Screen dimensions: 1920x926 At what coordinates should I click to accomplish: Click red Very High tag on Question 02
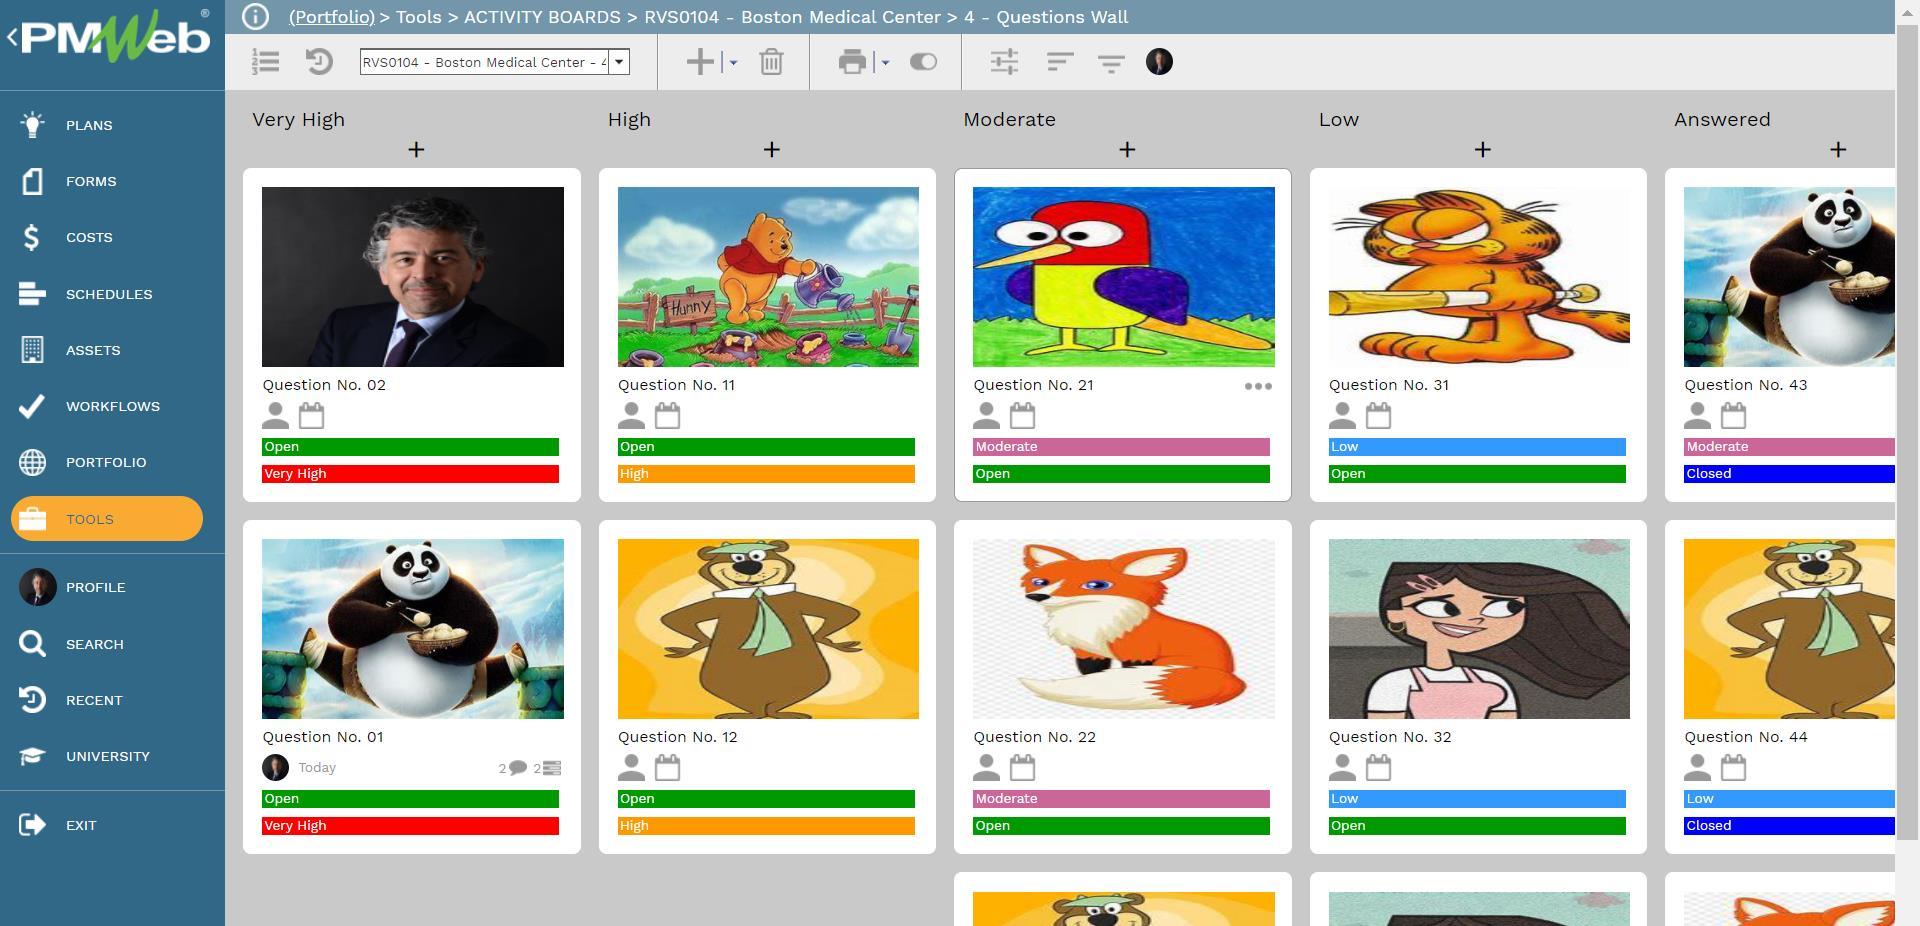click(x=410, y=474)
